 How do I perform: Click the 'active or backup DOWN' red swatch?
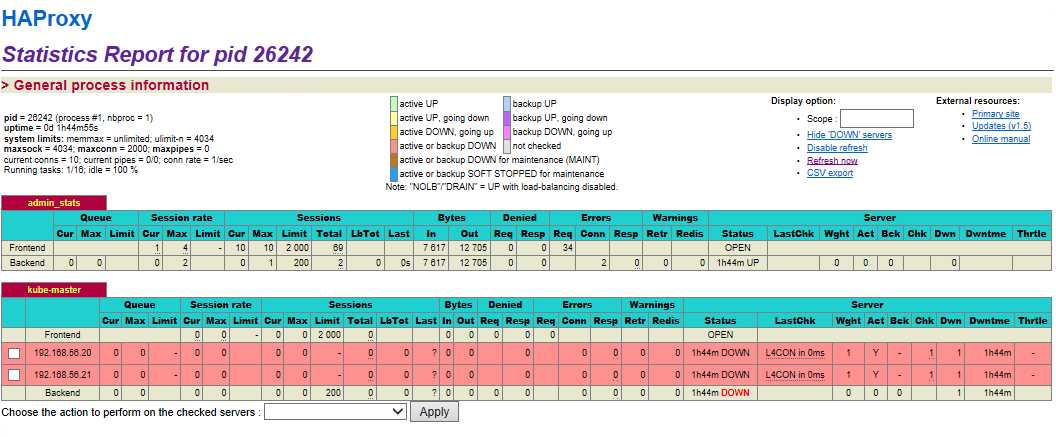pyautogui.click(x=394, y=145)
